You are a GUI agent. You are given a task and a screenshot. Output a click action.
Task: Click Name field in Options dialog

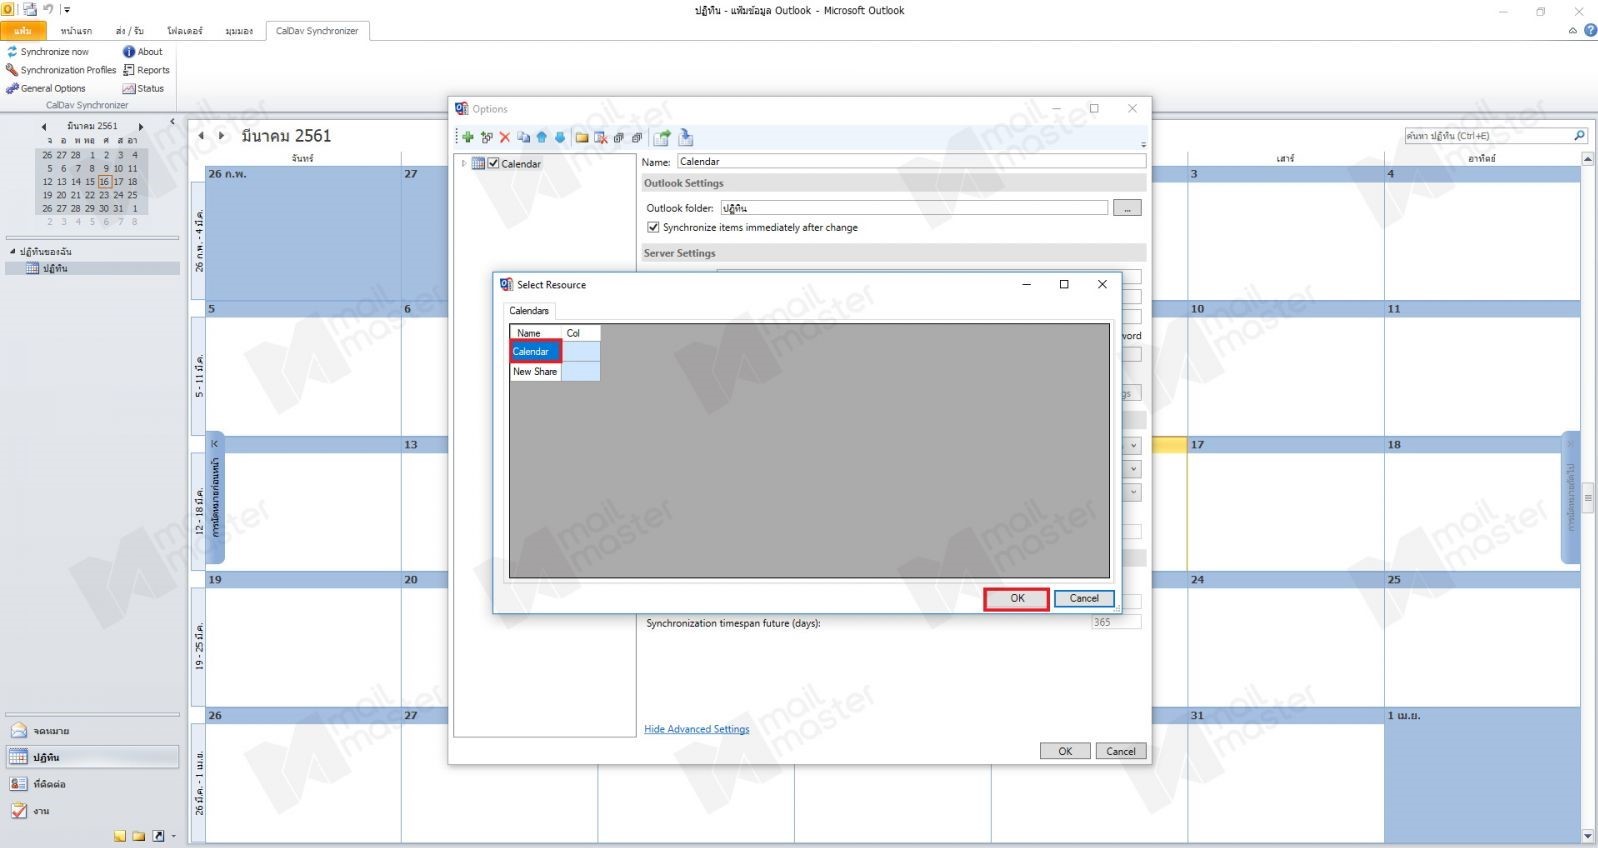pos(911,161)
